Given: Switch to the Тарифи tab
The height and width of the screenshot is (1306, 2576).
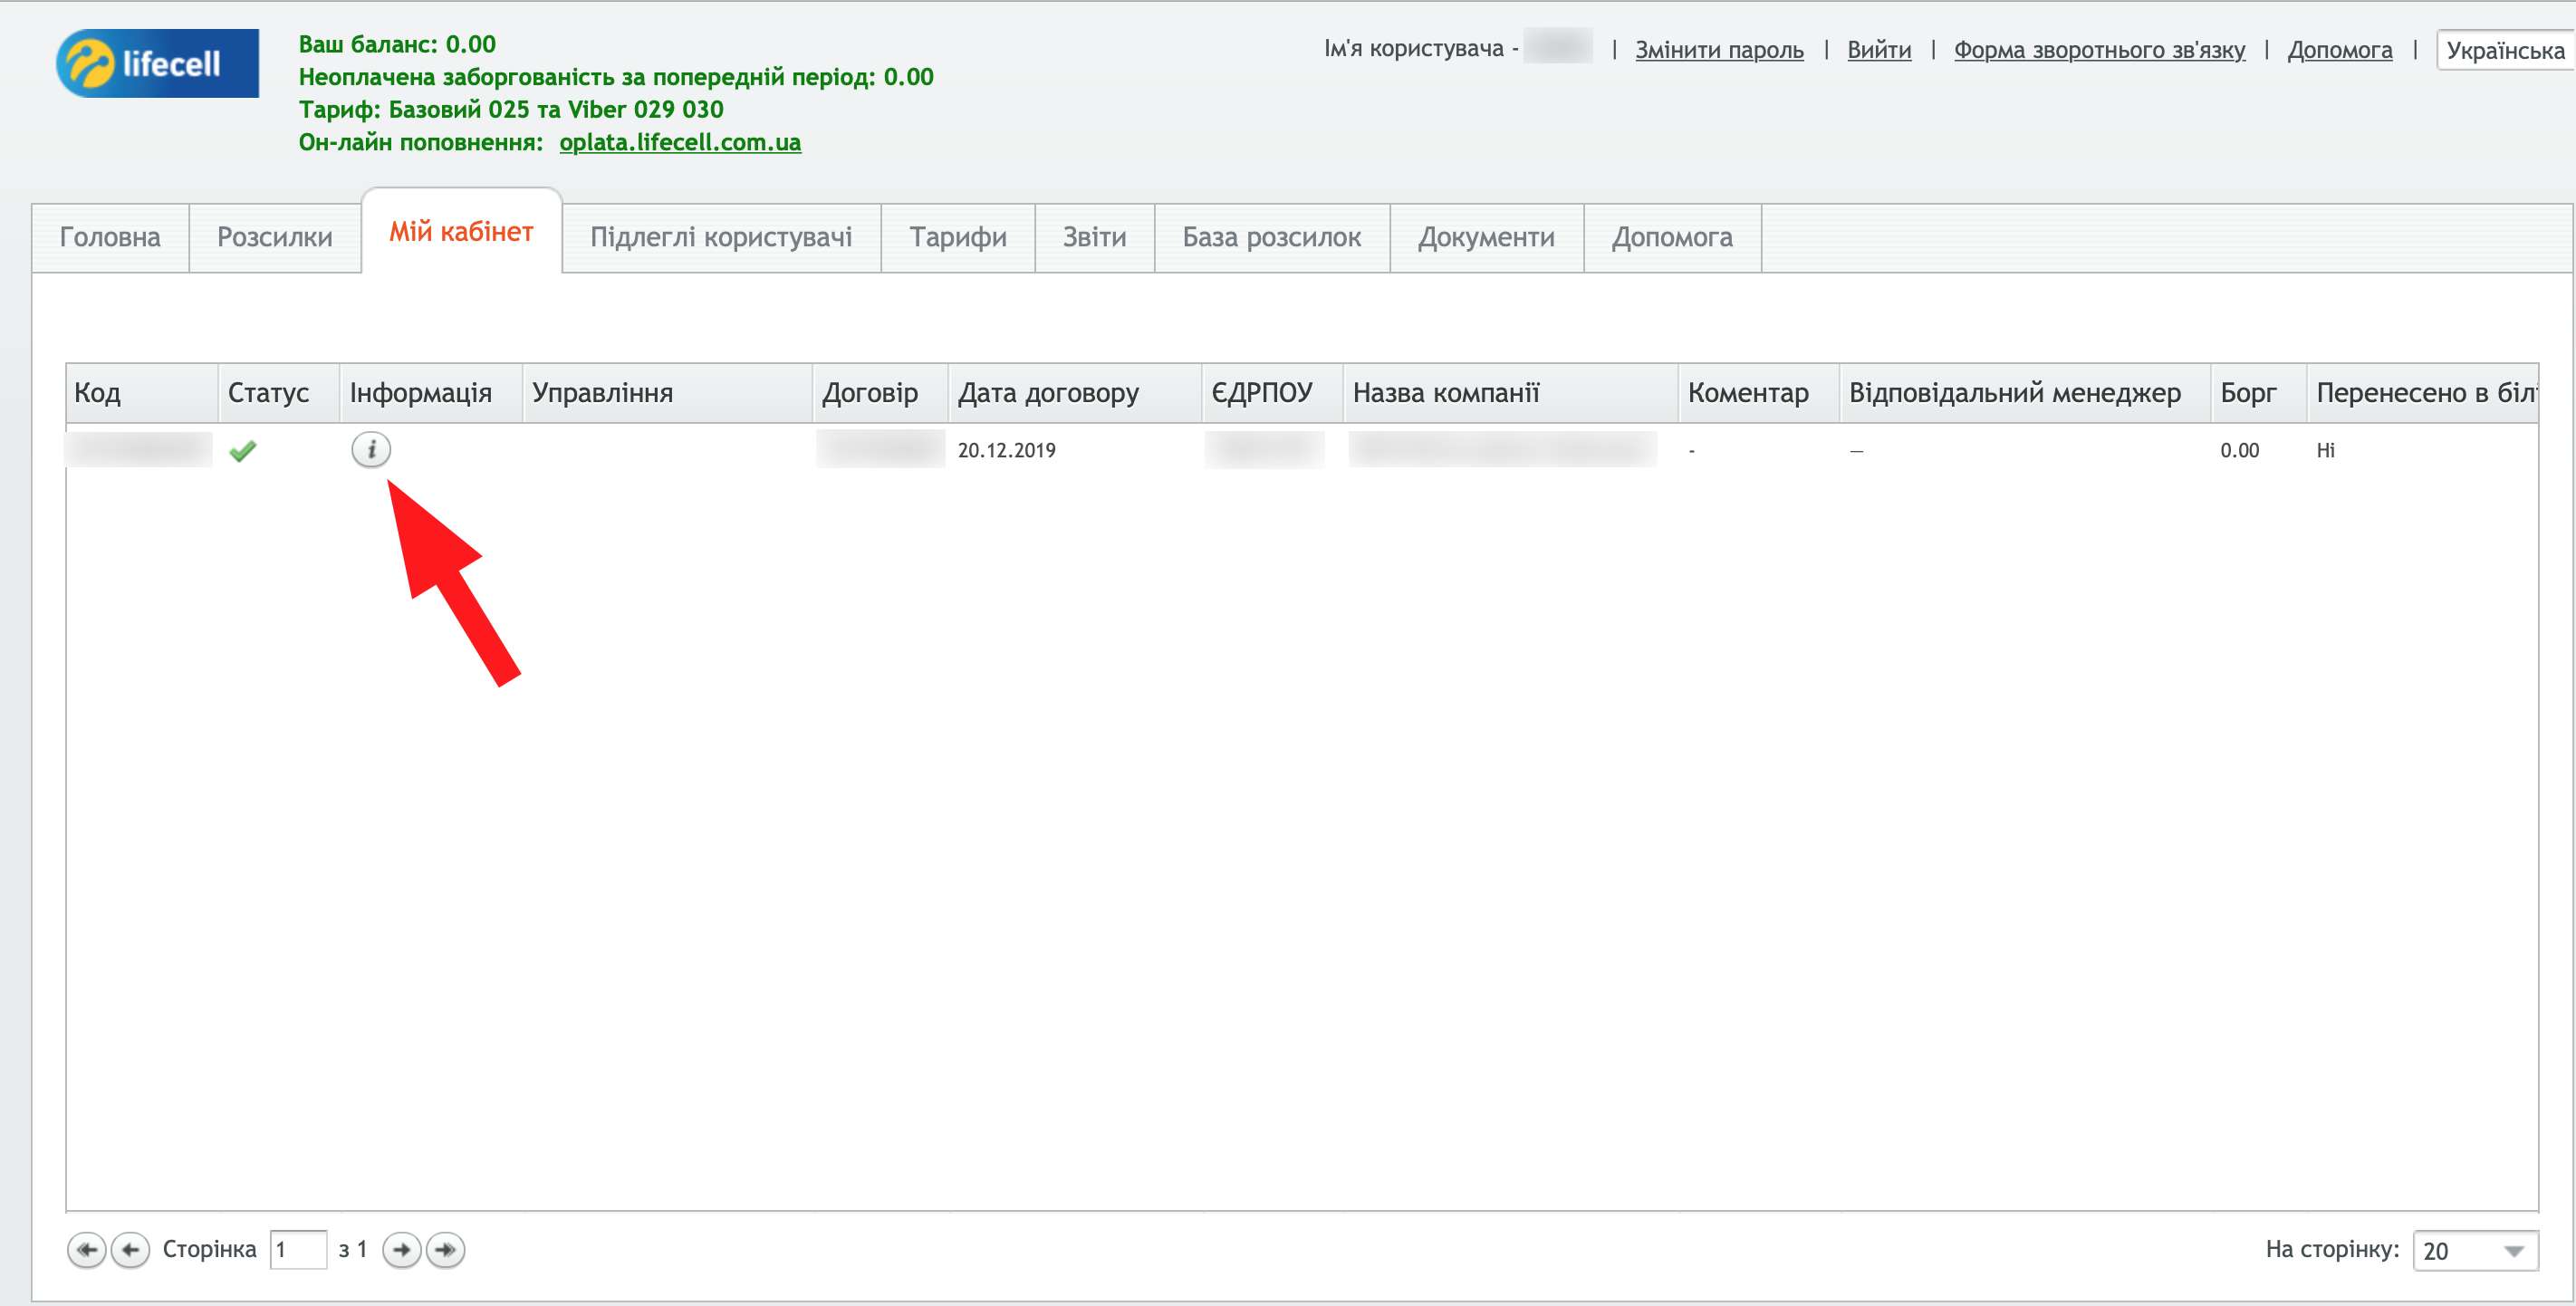Looking at the screenshot, I should (957, 237).
